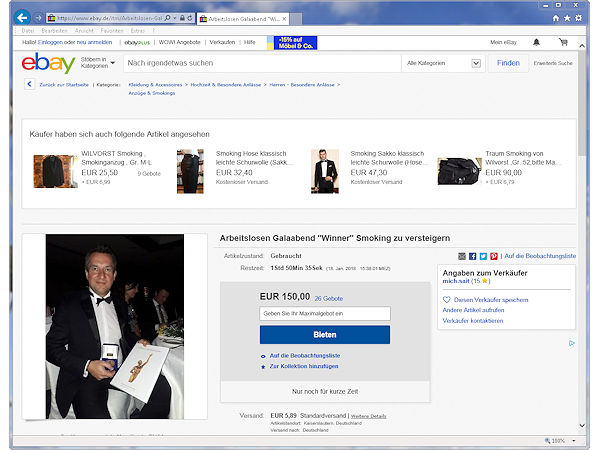The width and height of the screenshot is (600, 450).
Task: Expand Stöbern in Kategorien dropdown
Action: pos(98,63)
